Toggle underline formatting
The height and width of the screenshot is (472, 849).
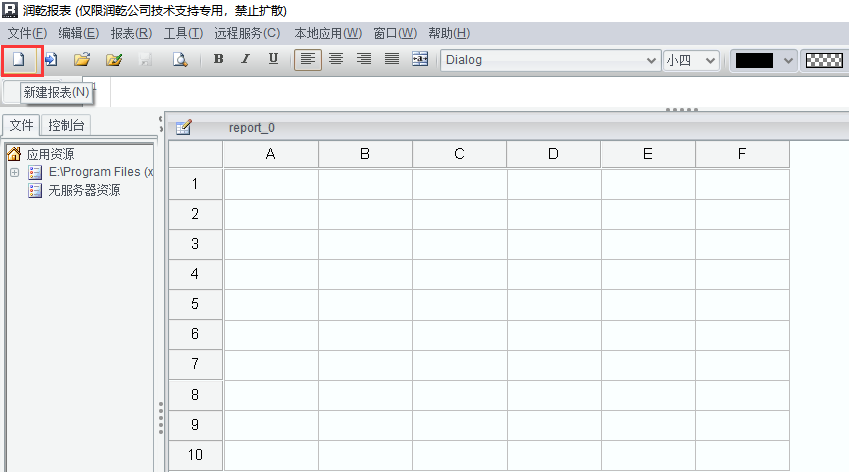click(x=273, y=60)
